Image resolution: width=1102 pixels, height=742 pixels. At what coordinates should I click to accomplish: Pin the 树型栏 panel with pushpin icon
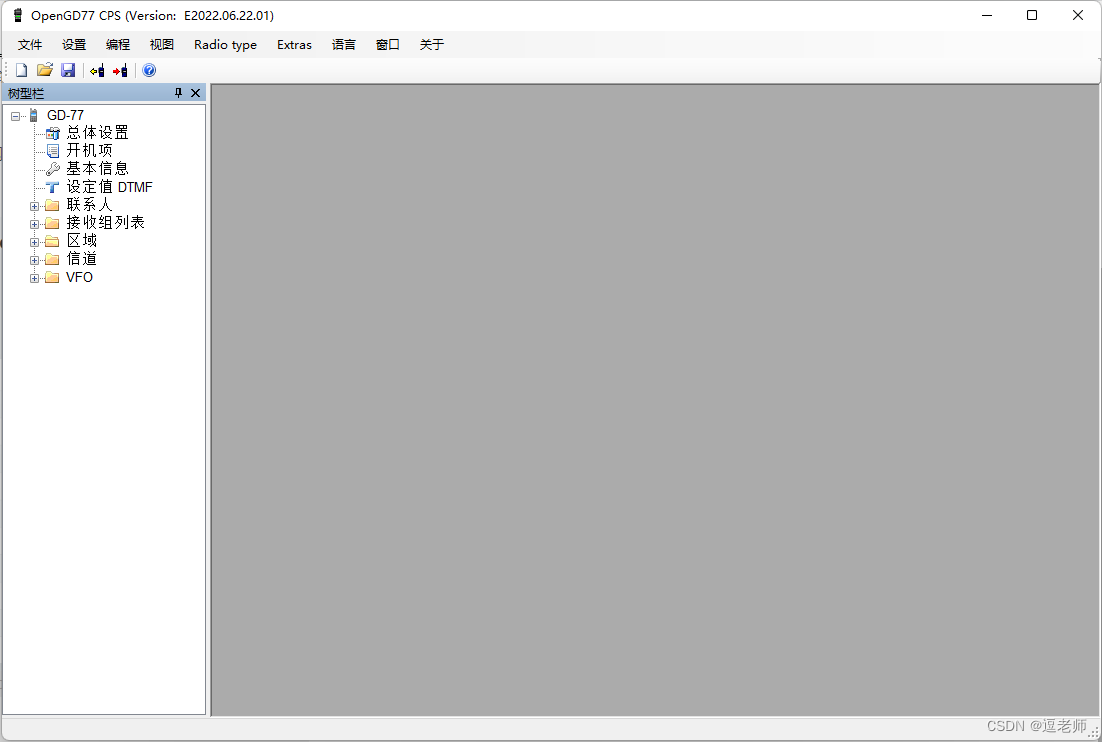click(x=178, y=93)
